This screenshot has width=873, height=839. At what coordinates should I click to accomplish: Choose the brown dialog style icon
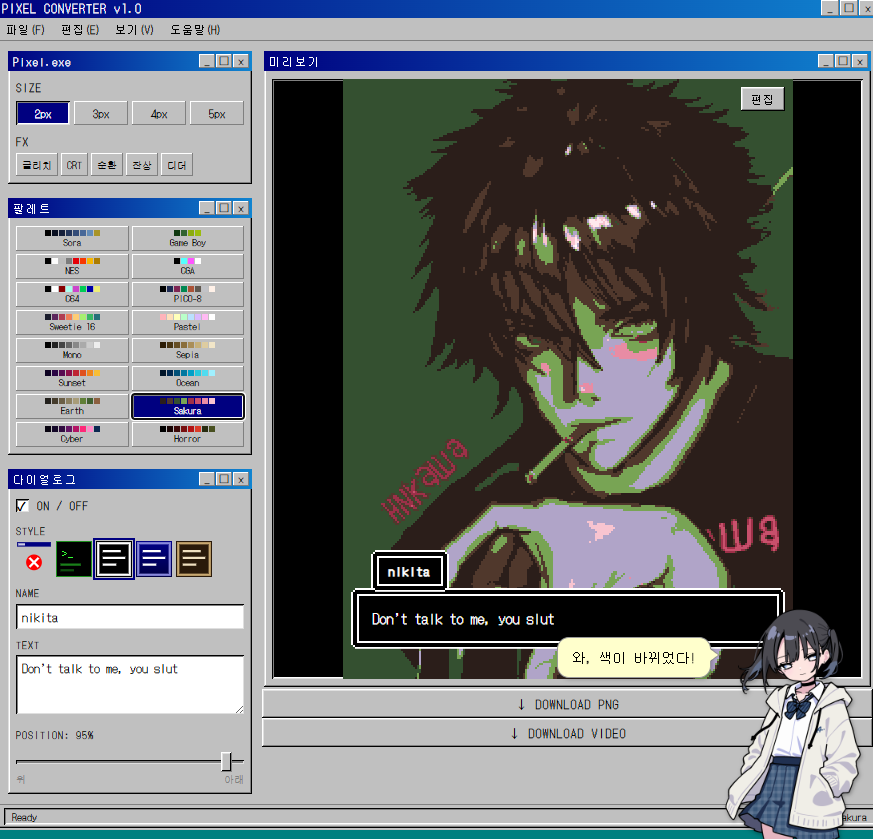click(194, 558)
